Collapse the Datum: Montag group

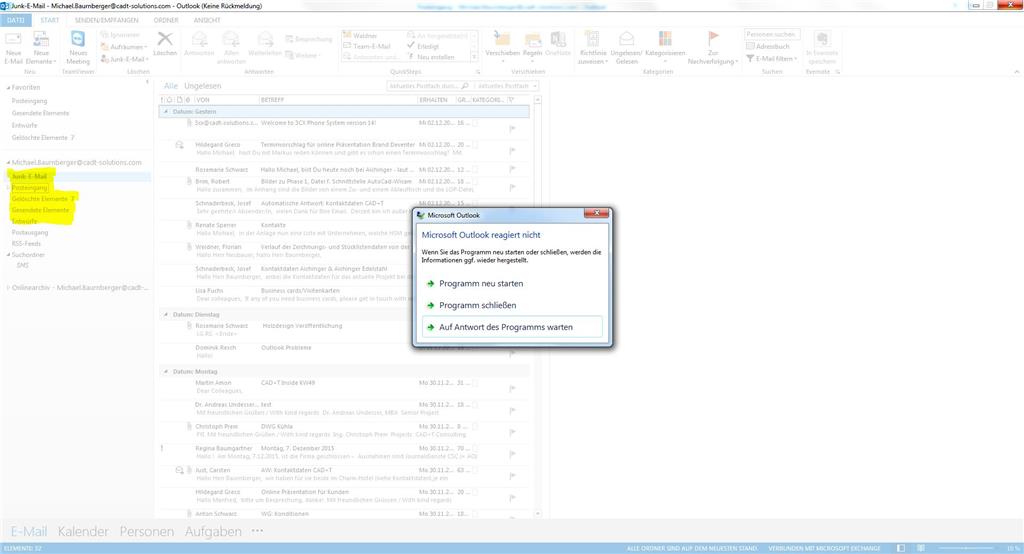pyautogui.click(x=165, y=372)
